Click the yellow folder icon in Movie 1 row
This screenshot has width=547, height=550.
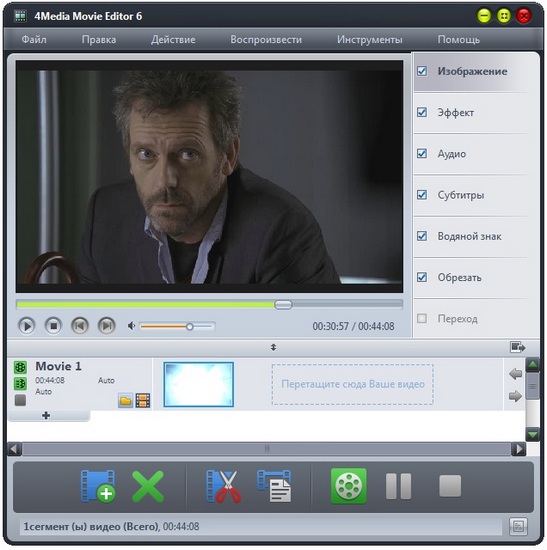pyautogui.click(x=125, y=401)
